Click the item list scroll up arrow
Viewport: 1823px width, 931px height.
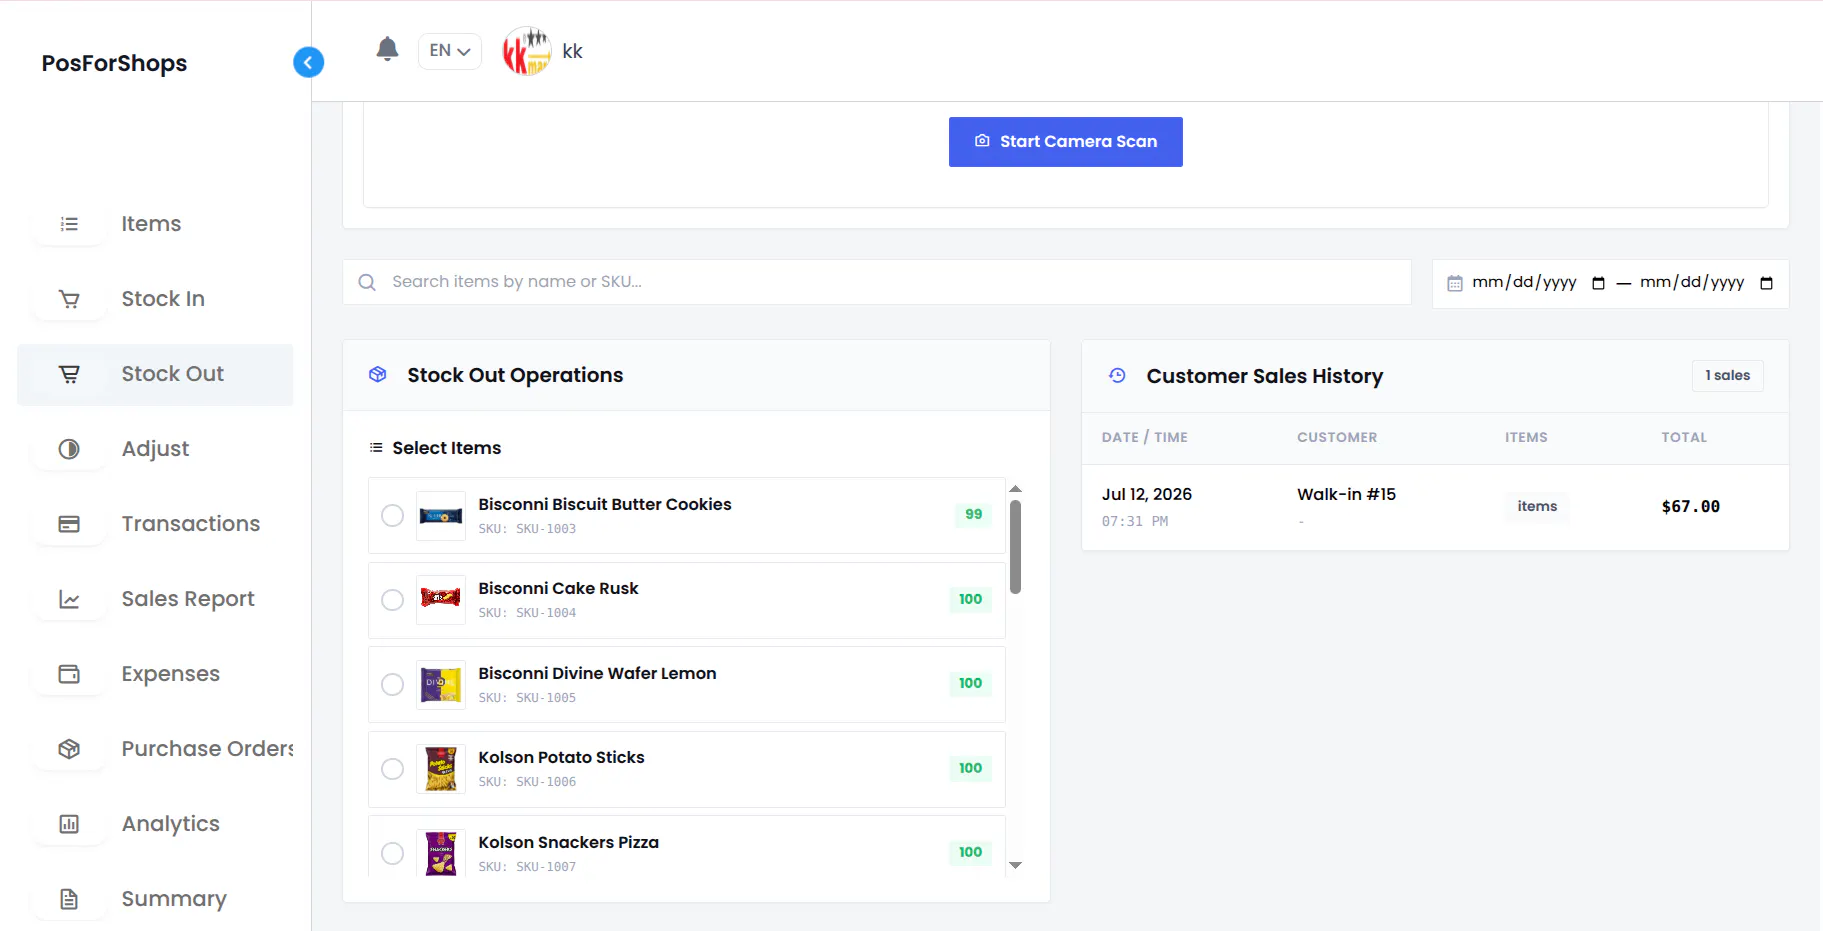point(1016,489)
